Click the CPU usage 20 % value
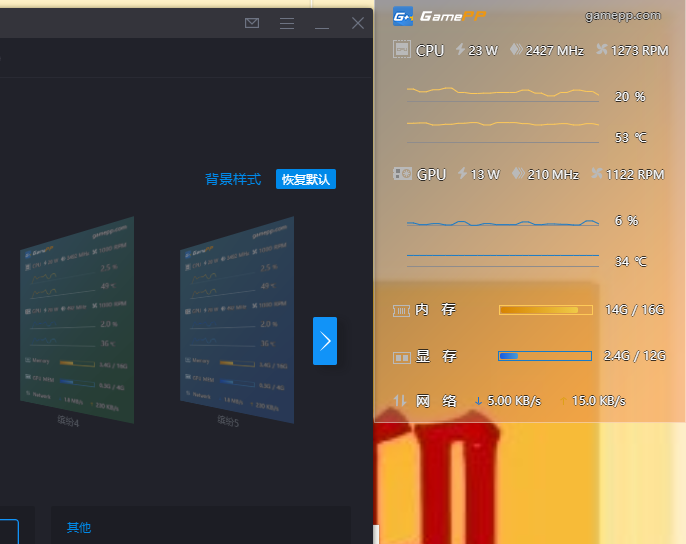This screenshot has width=686, height=544. pos(630,96)
